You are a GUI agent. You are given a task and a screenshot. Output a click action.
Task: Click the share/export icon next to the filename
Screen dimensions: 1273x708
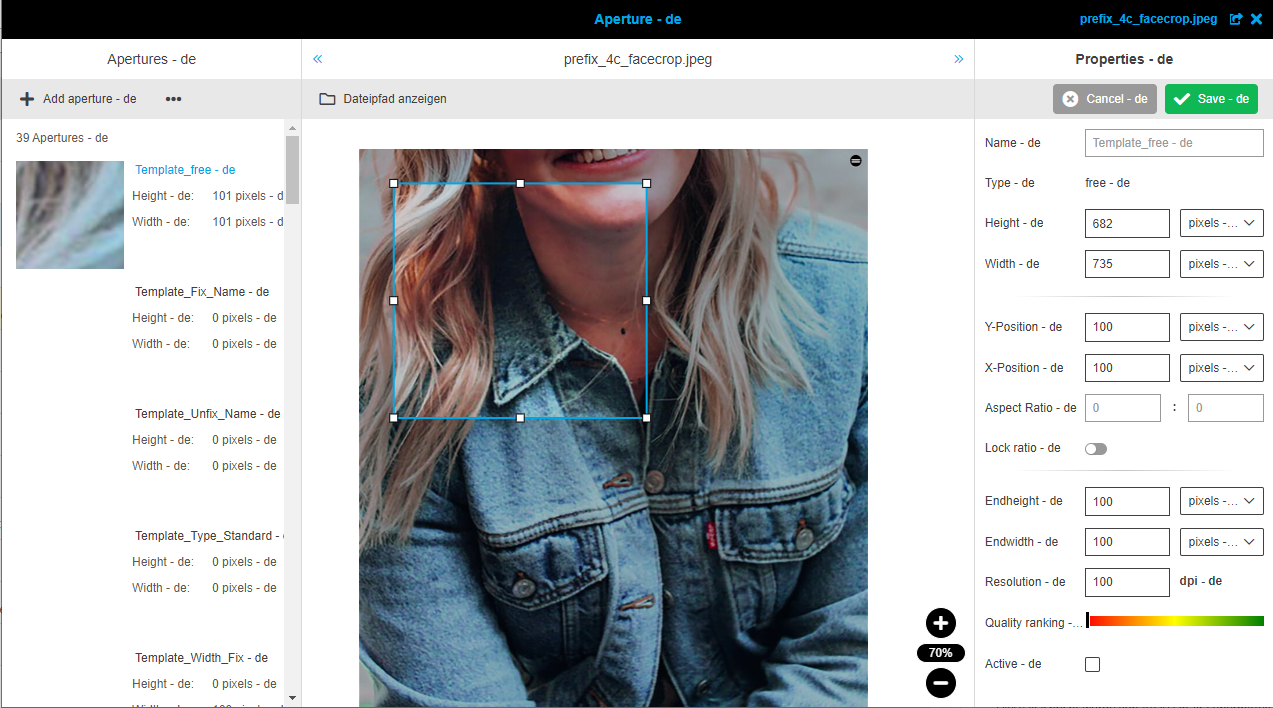[1236, 18]
